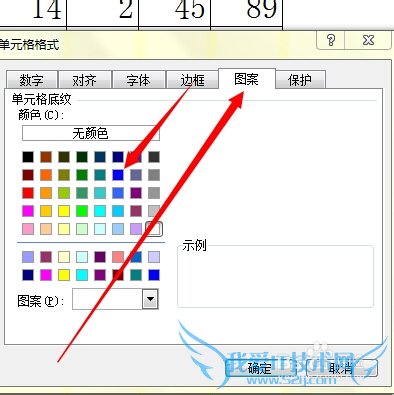Pick the gold swatch in the fourth row
394x395 pixels.
tap(46, 211)
